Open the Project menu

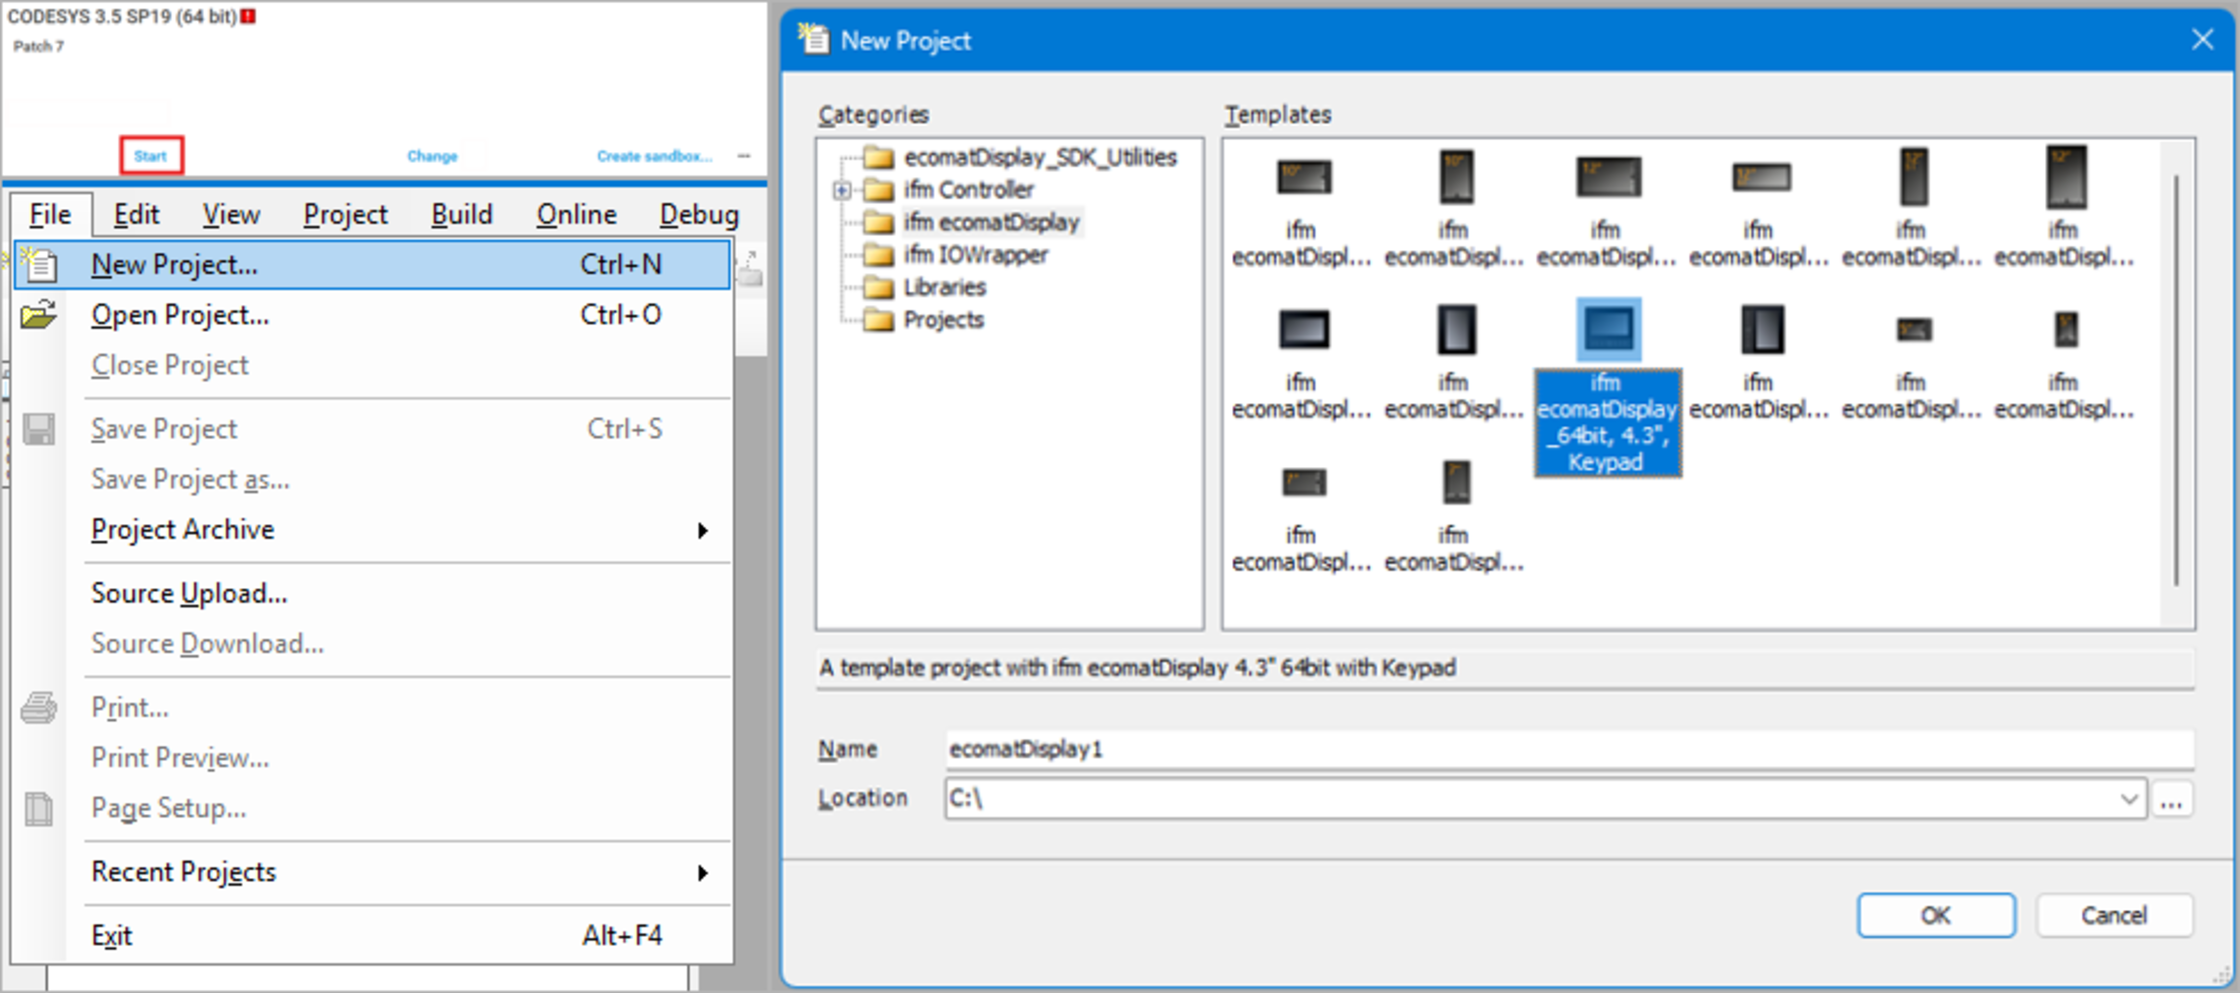(x=345, y=214)
